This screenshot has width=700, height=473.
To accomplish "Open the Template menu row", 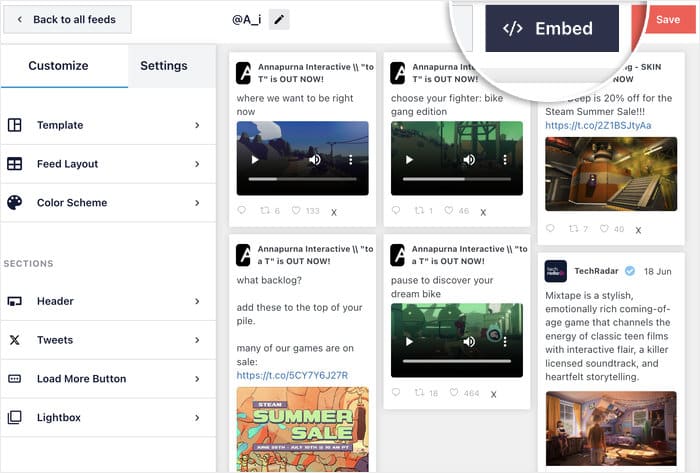I will point(108,125).
